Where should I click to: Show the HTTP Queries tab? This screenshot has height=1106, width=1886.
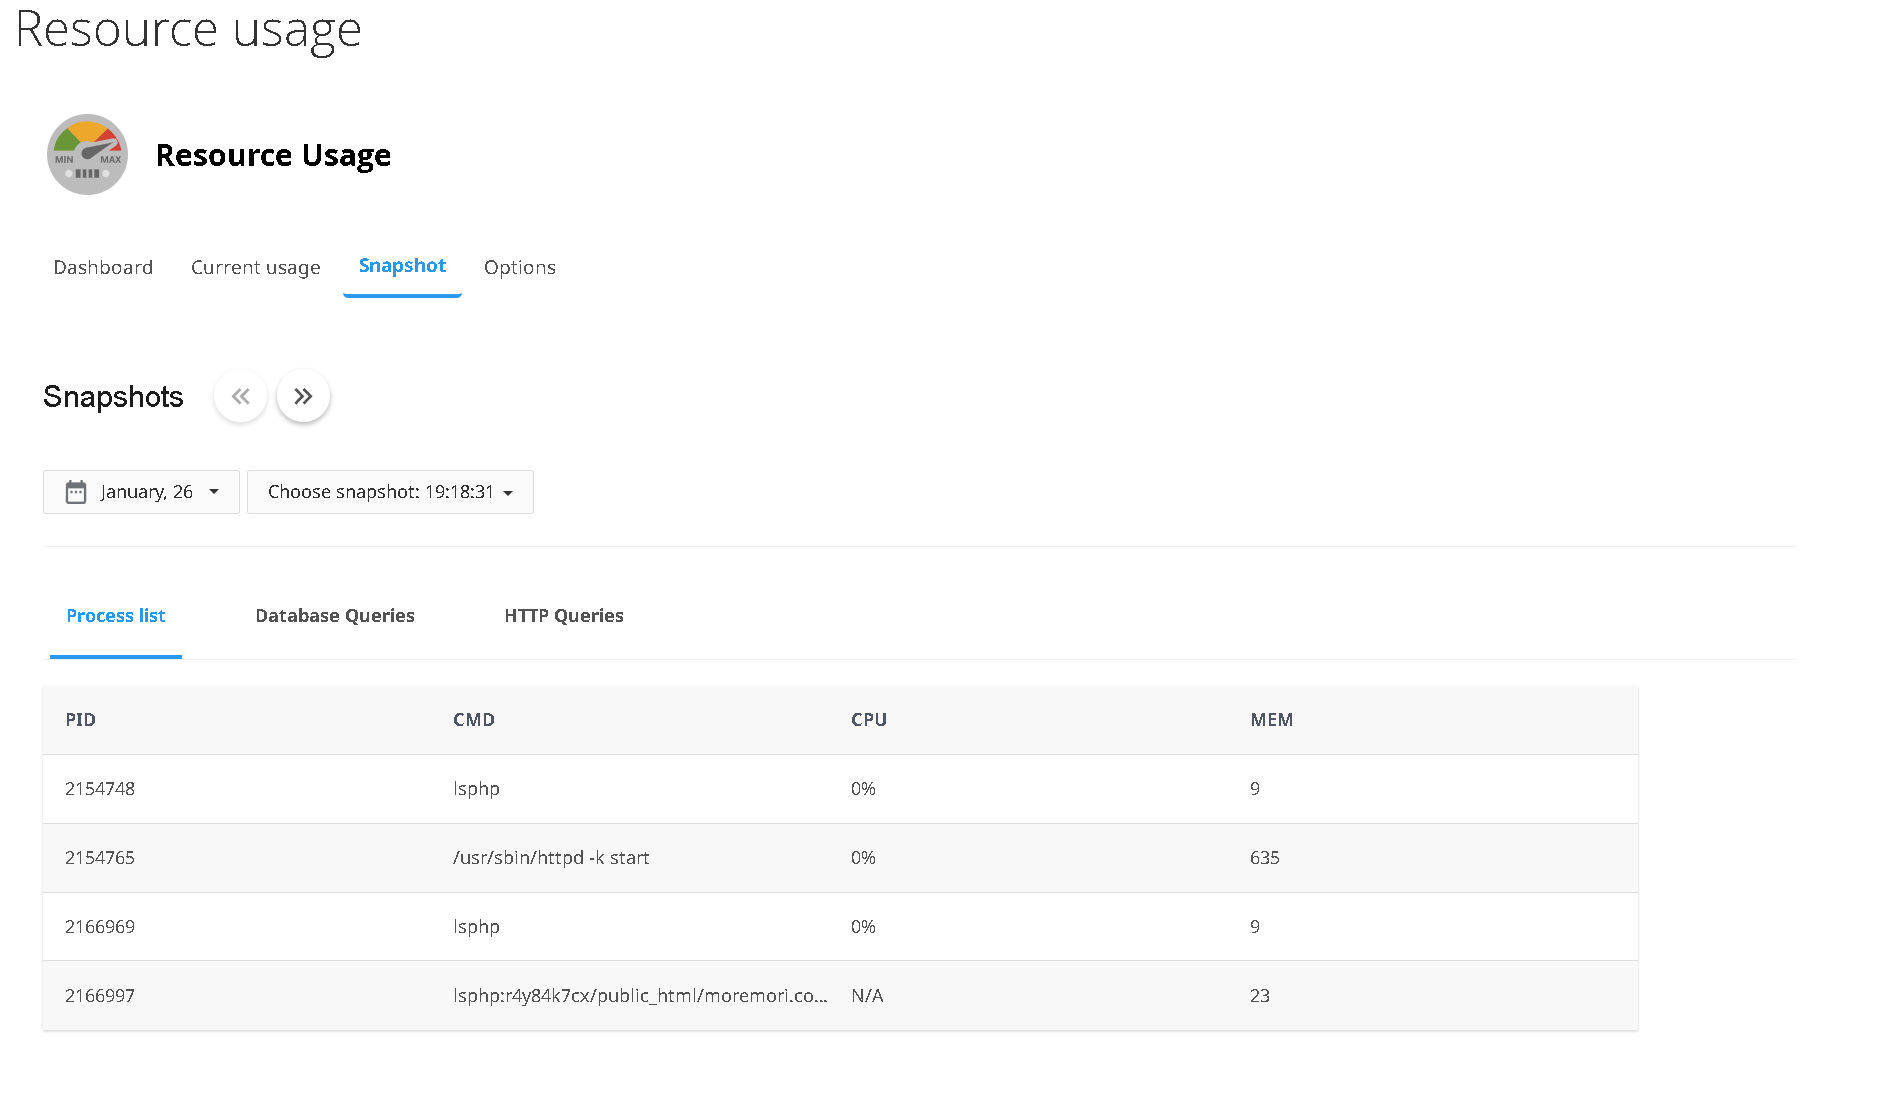[564, 616]
